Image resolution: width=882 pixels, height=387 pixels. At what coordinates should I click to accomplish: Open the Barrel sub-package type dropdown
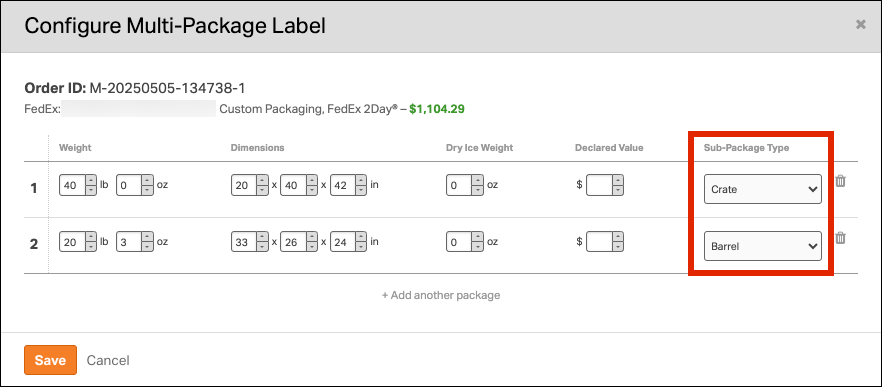pyautogui.click(x=763, y=246)
